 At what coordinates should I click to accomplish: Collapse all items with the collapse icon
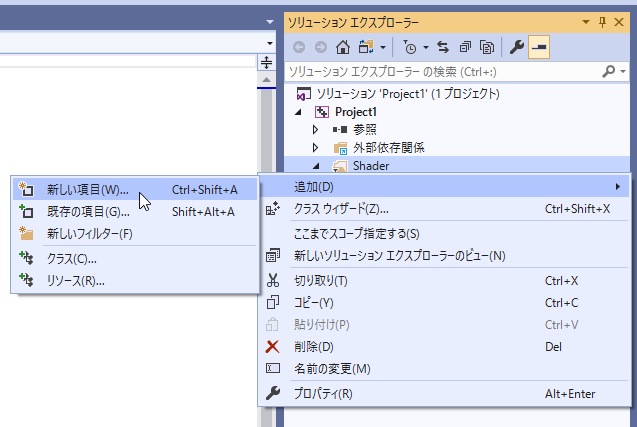pyautogui.click(x=465, y=48)
